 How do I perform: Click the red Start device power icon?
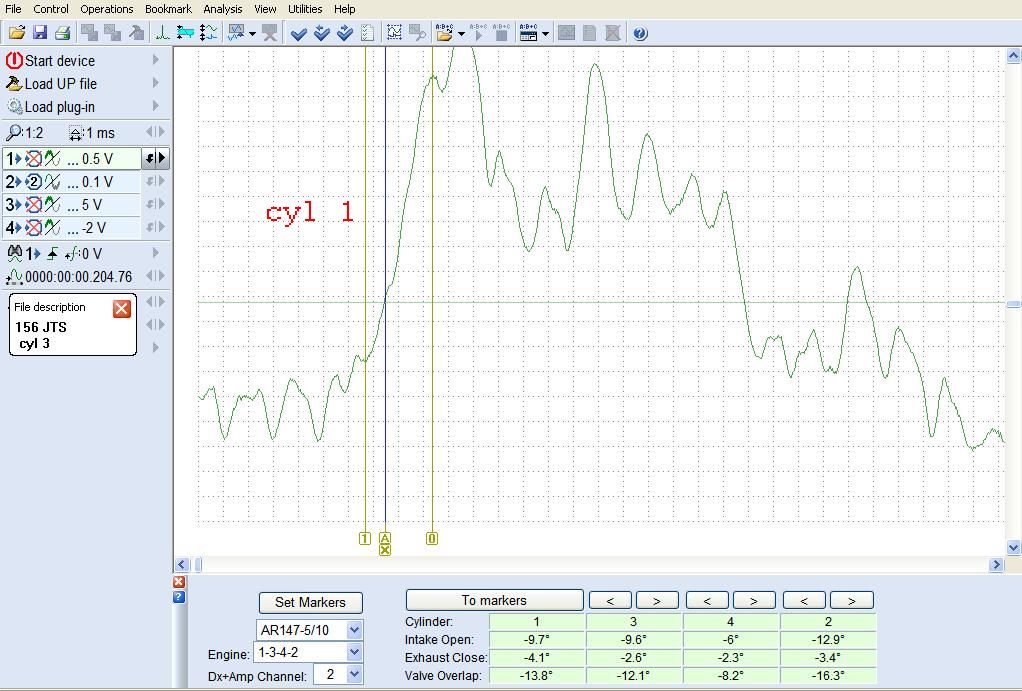point(14,61)
